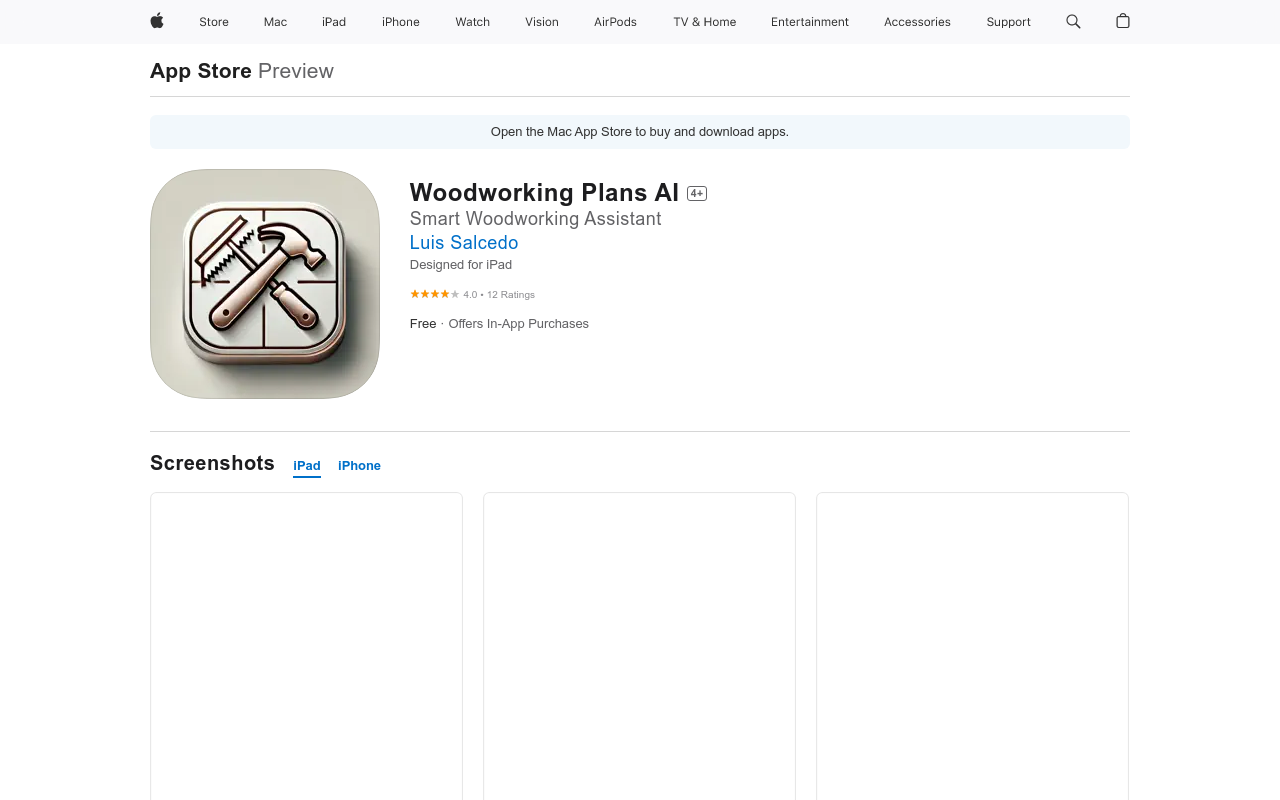This screenshot has height=800, width=1280.
Task: Open the Store menu item
Action: coord(214,22)
